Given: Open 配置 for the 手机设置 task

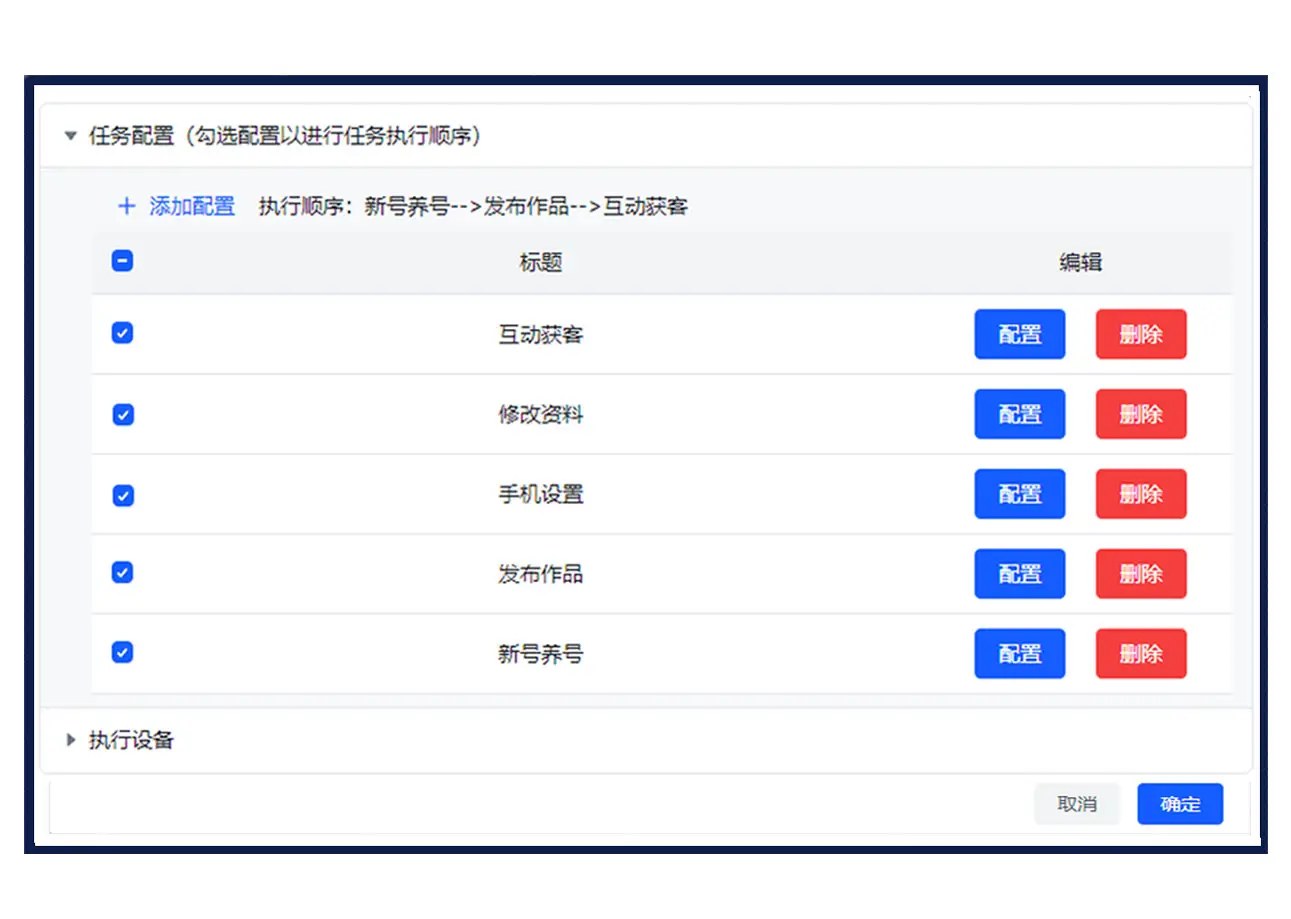Looking at the screenshot, I should click(x=1019, y=494).
